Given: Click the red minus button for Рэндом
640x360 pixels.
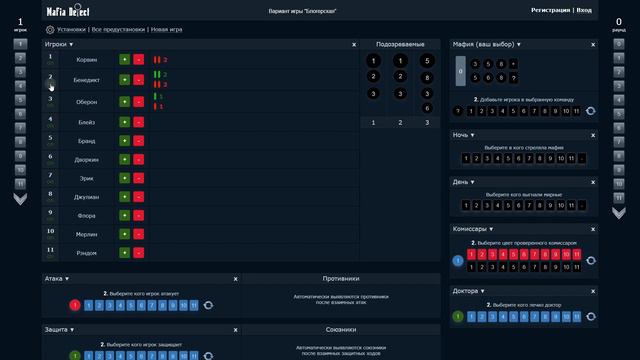Looking at the screenshot, I should click(x=138, y=253).
